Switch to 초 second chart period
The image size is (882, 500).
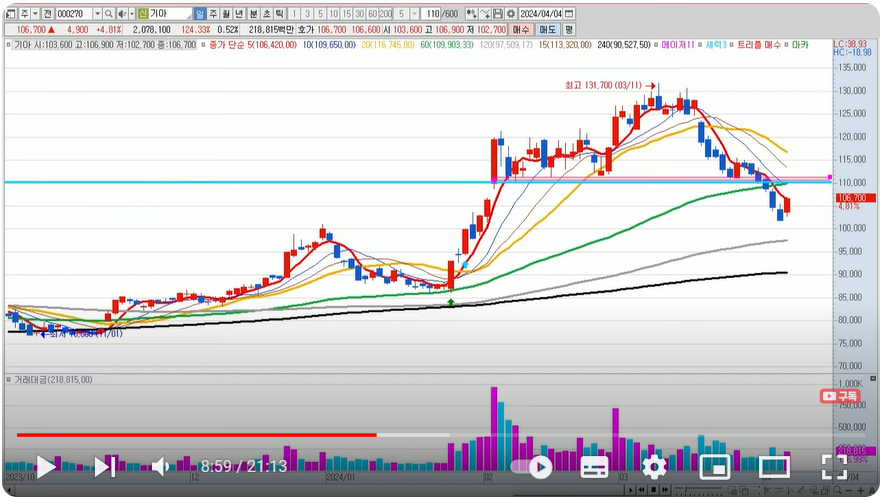(x=266, y=13)
